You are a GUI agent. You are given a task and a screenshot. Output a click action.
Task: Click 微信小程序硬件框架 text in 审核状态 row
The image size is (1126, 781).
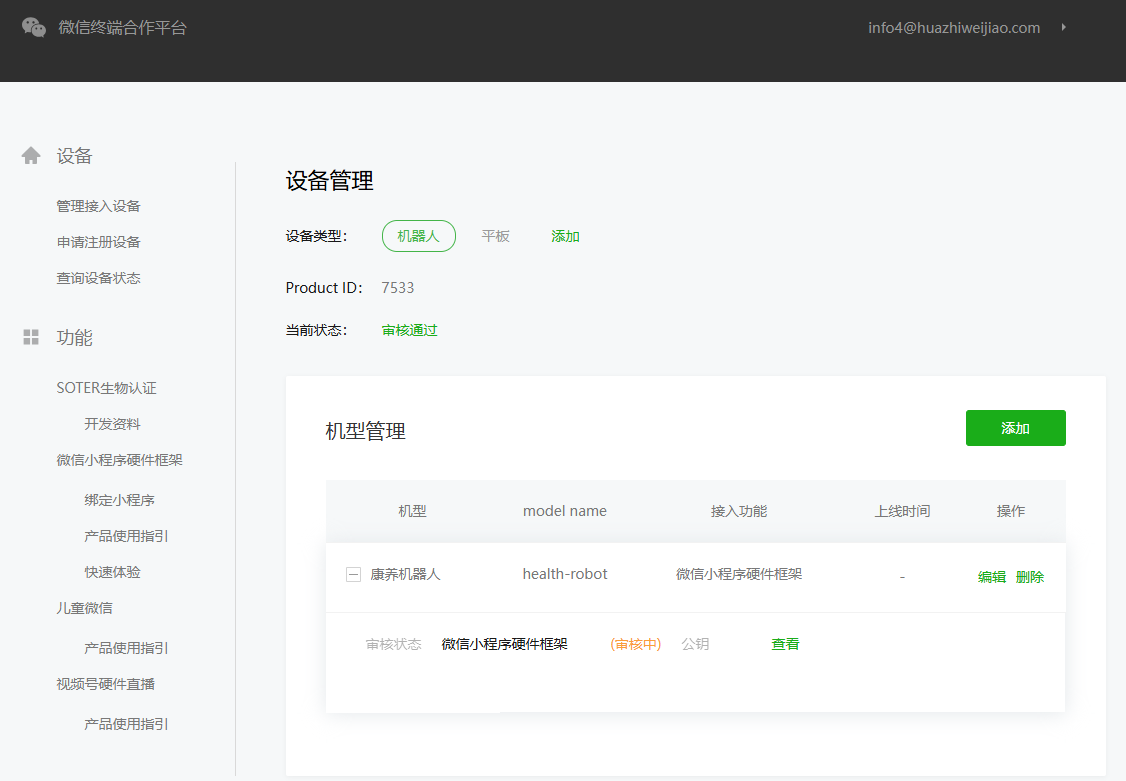point(505,644)
